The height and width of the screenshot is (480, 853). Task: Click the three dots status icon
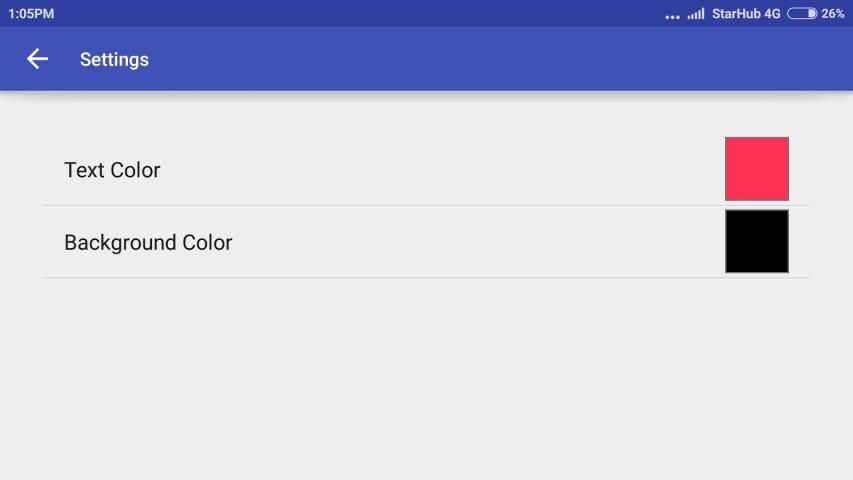pyautogui.click(x=672, y=16)
